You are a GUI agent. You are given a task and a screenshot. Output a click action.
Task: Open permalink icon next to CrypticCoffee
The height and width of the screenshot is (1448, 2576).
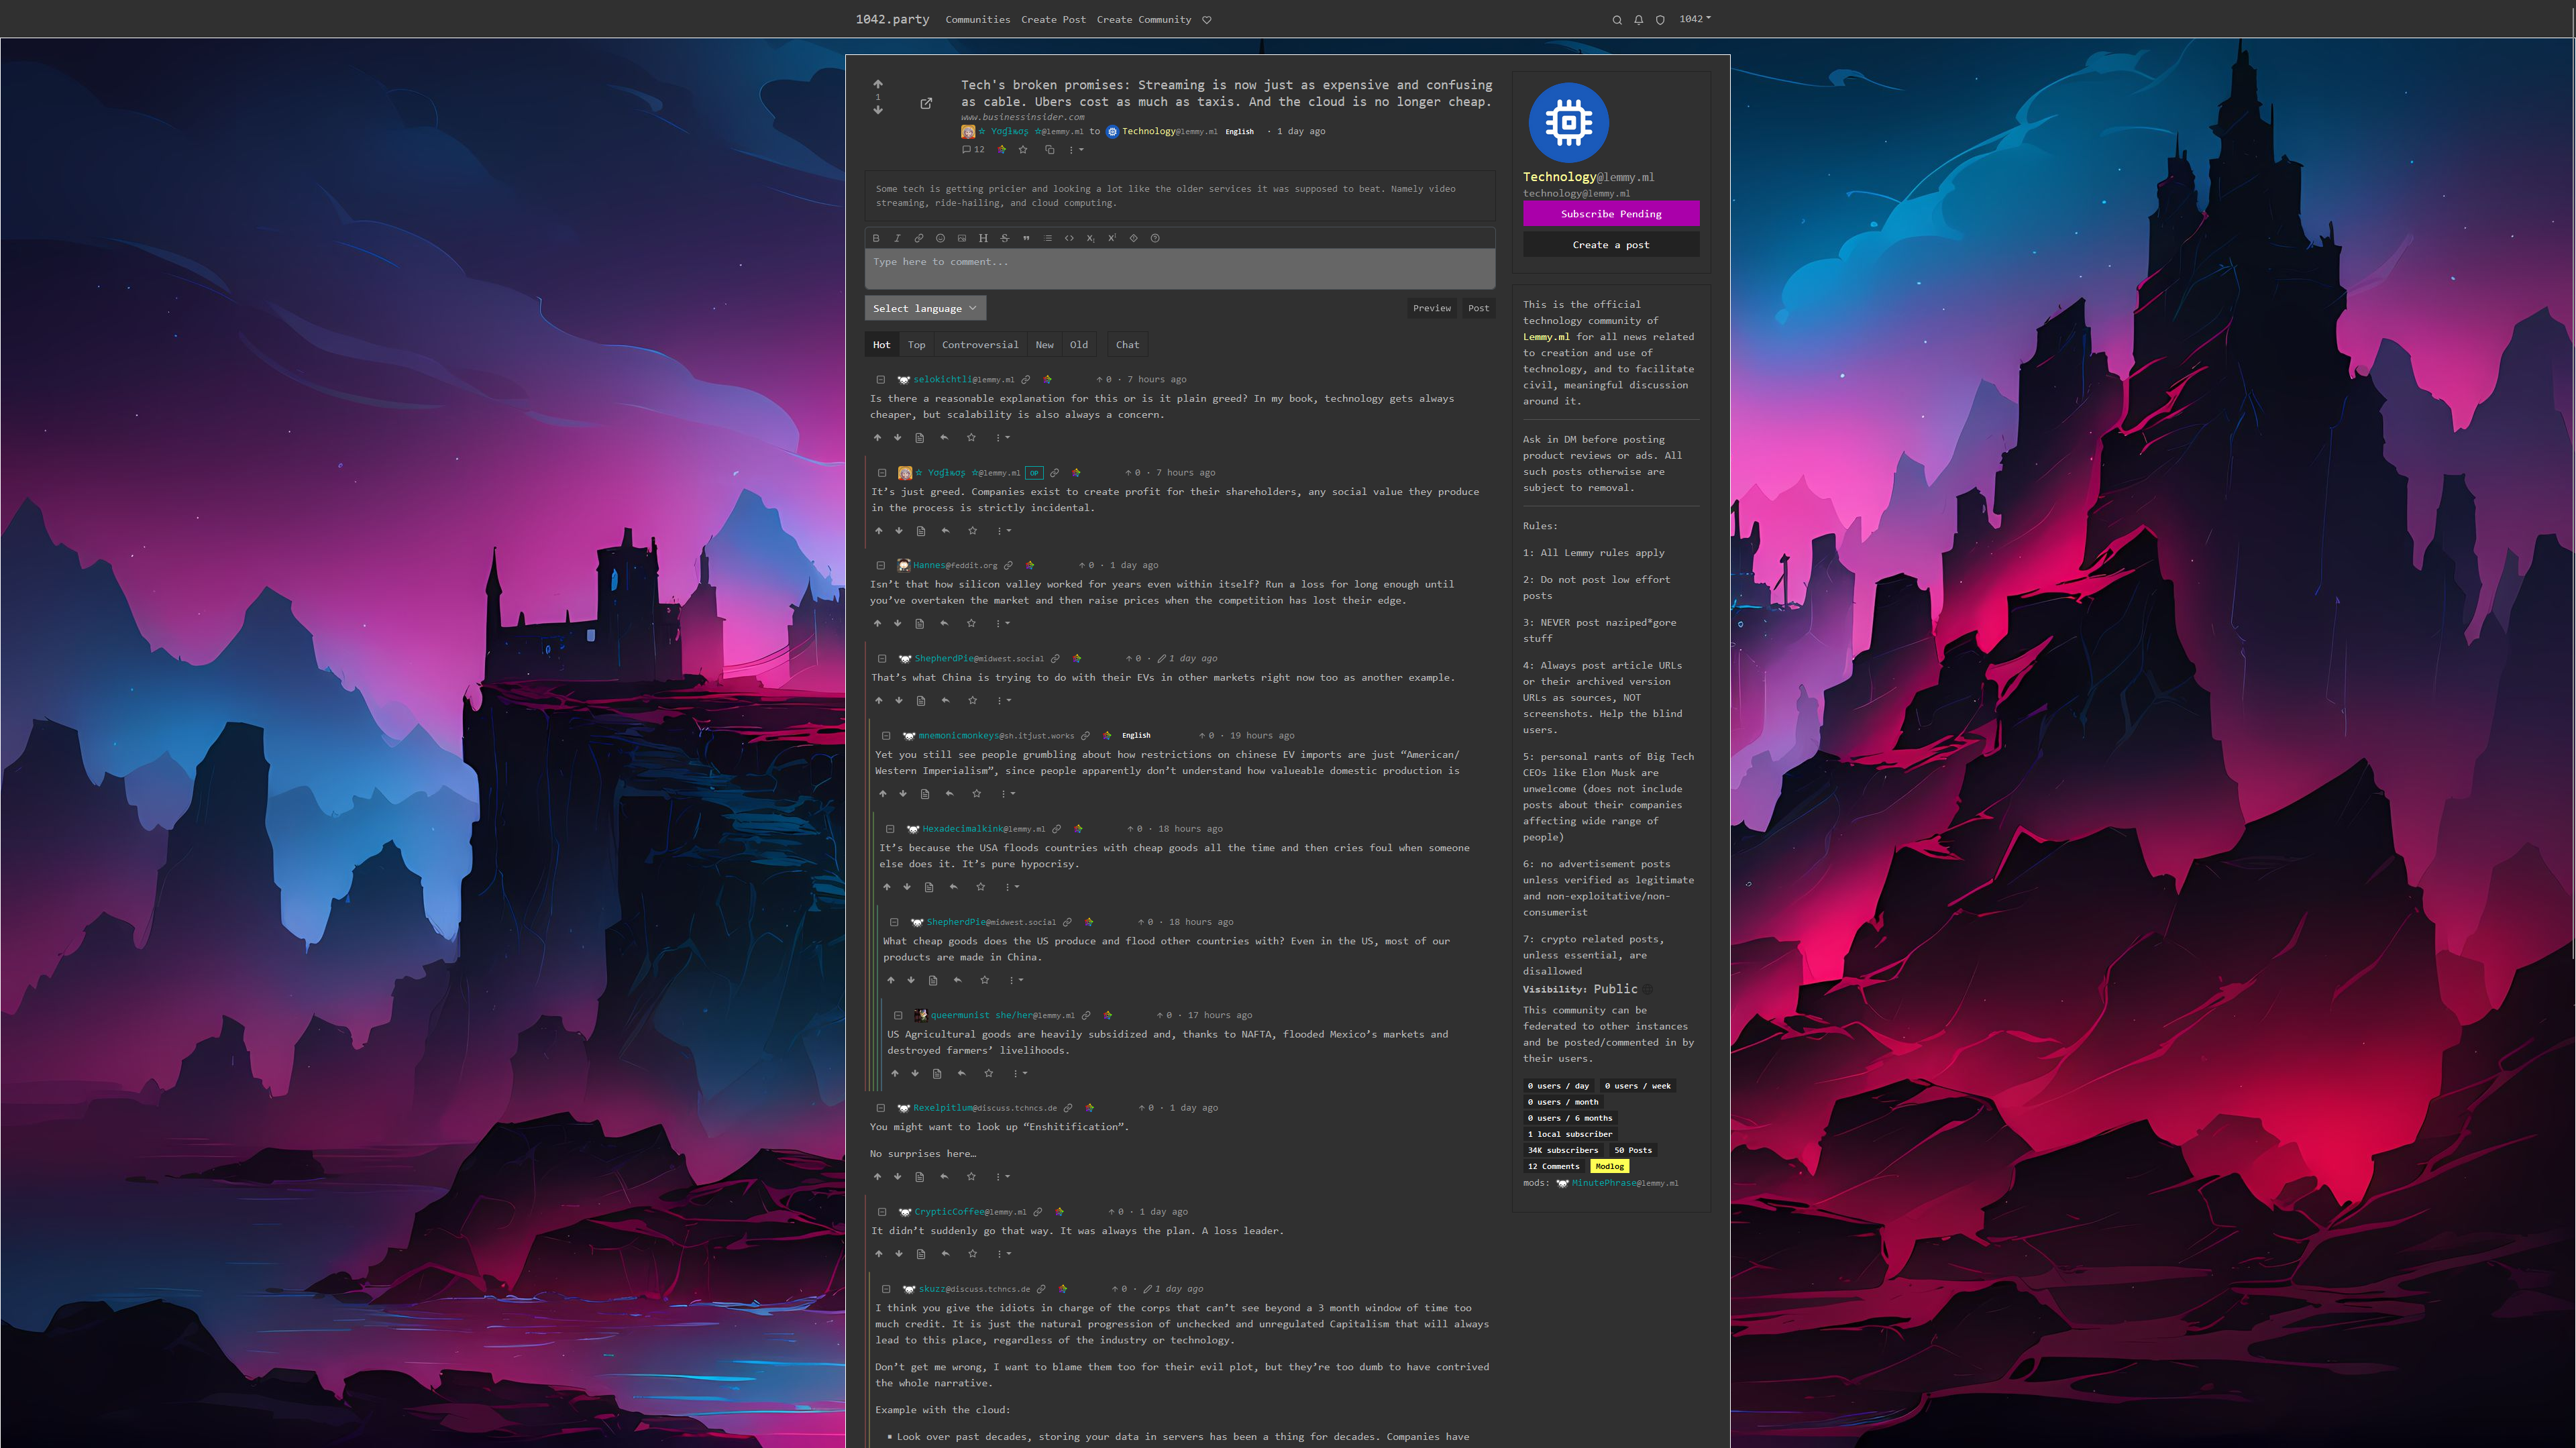pyautogui.click(x=1038, y=1212)
